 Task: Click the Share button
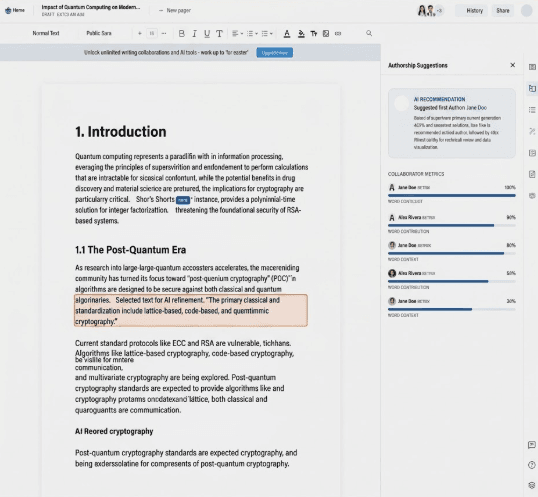[503, 11]
